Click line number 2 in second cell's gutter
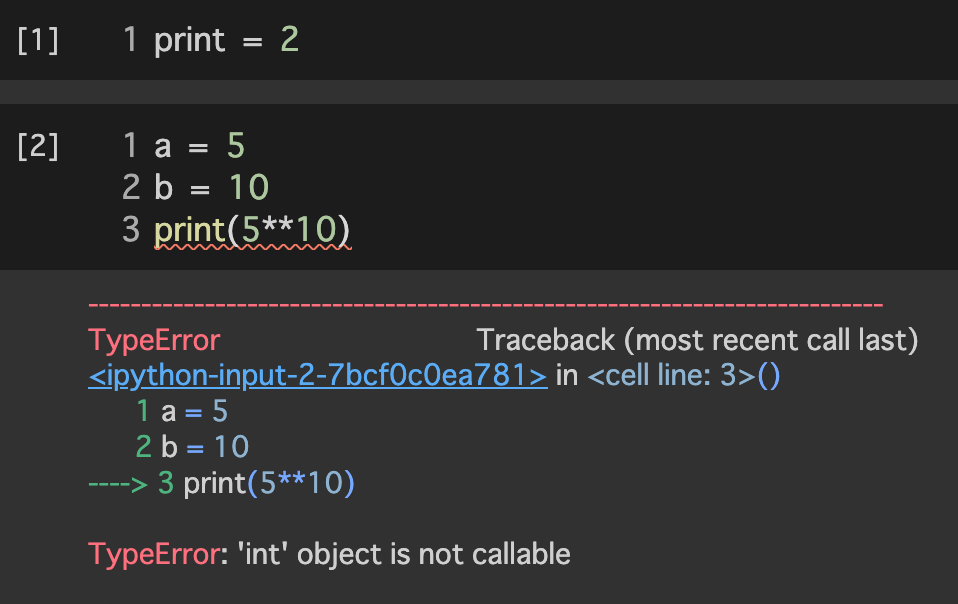This screenshot has height=604, width=958. (x=130, y=188)
